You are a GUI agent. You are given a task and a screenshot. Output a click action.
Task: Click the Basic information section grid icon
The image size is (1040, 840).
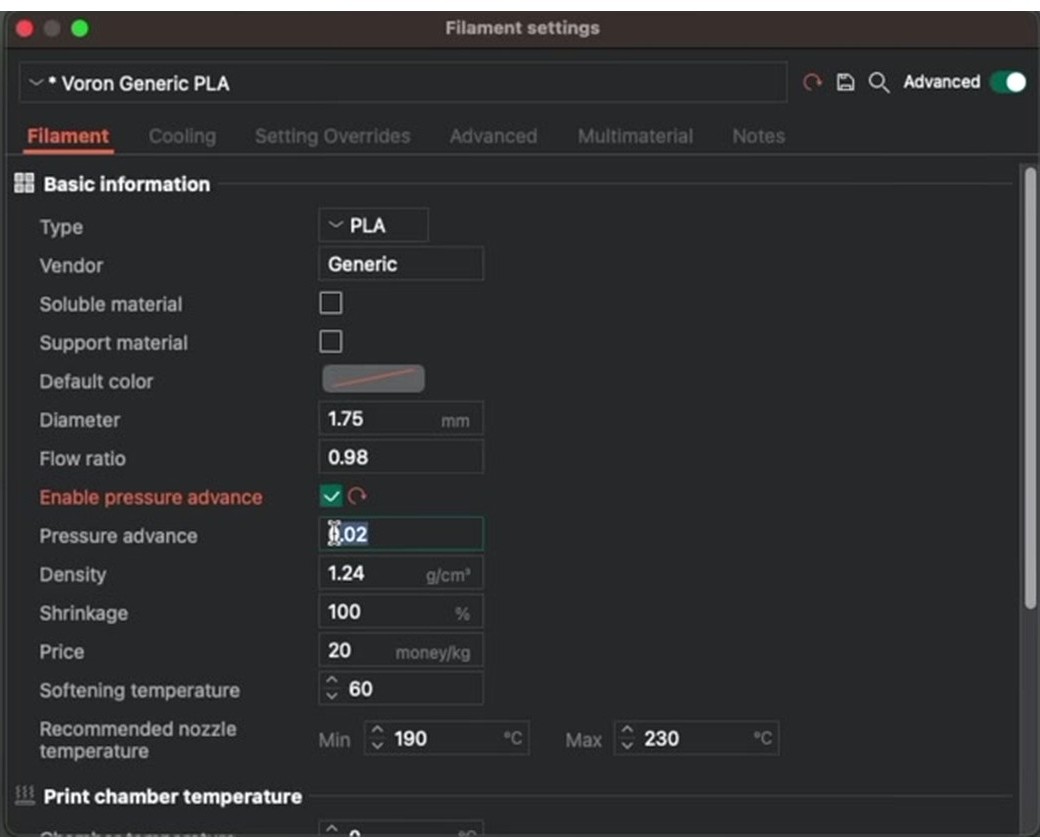click(x=25, y=183)
